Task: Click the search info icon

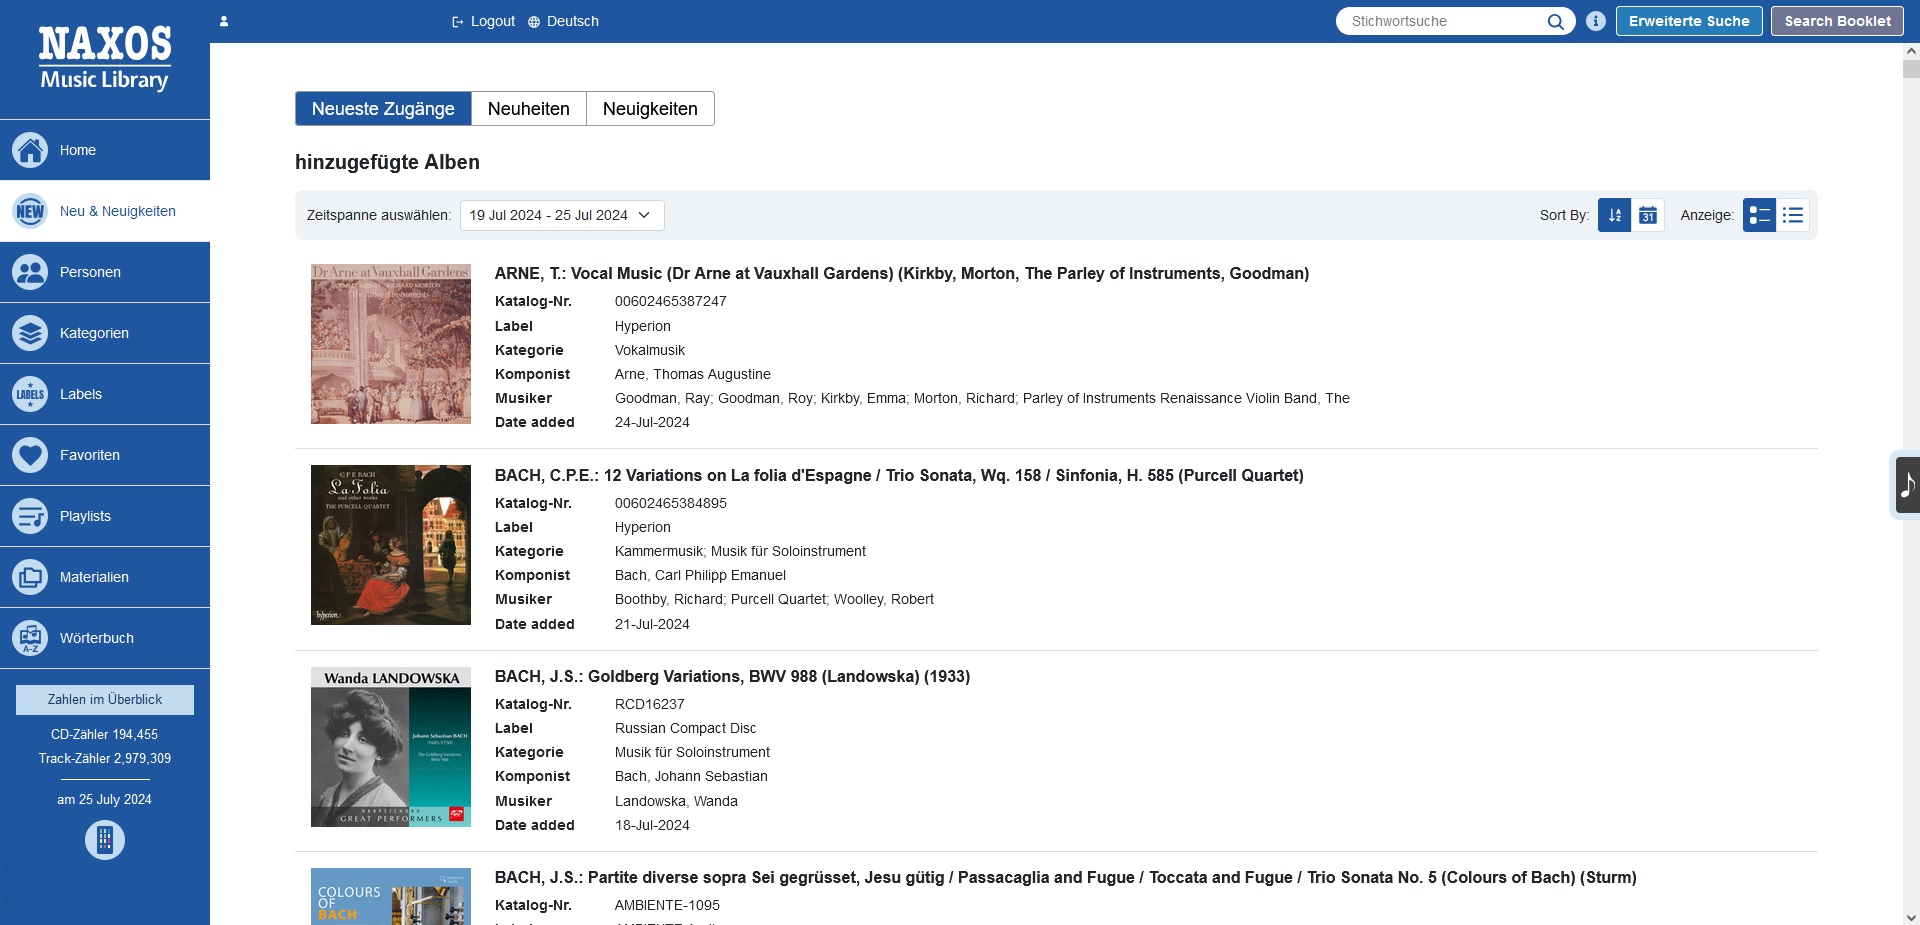Action: pos(1596,21)
